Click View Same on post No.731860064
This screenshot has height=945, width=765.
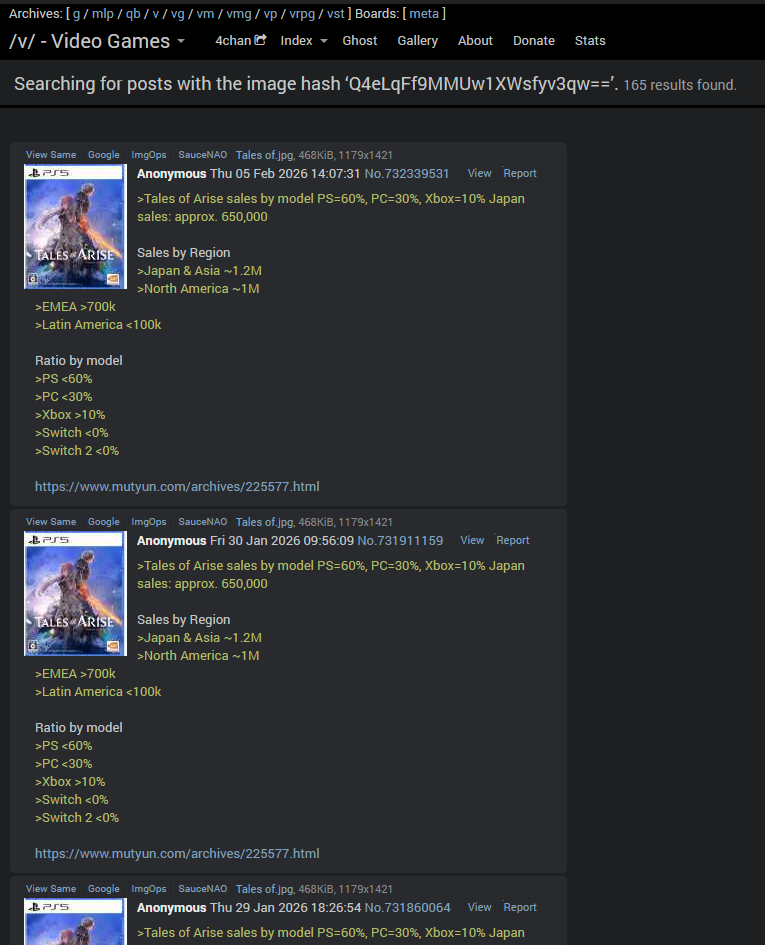coord(51,889)
